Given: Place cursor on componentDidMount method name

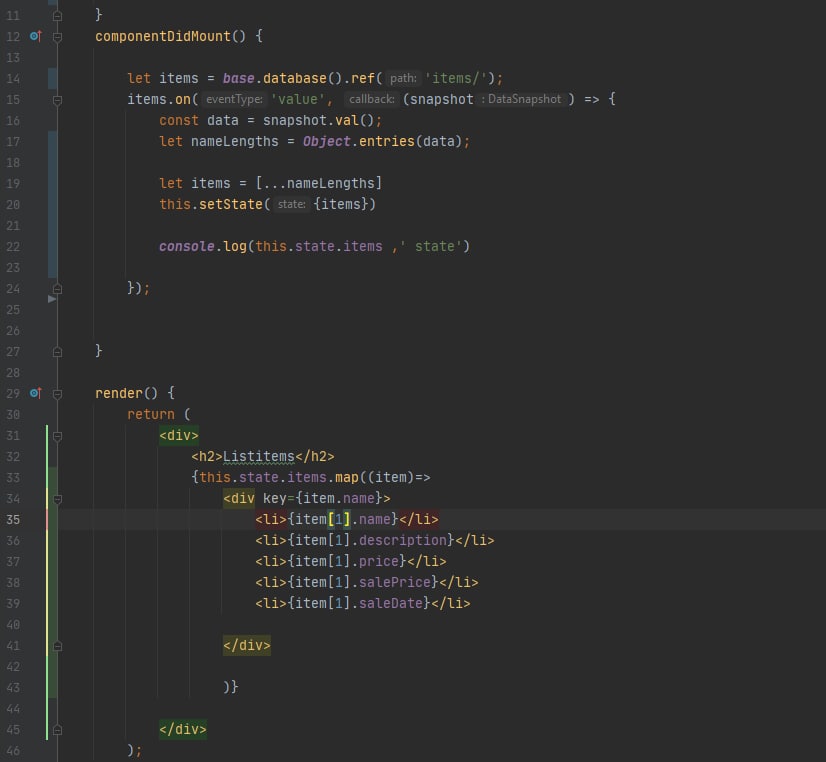Looking at the screenshot, I should (x=163, y=36).
